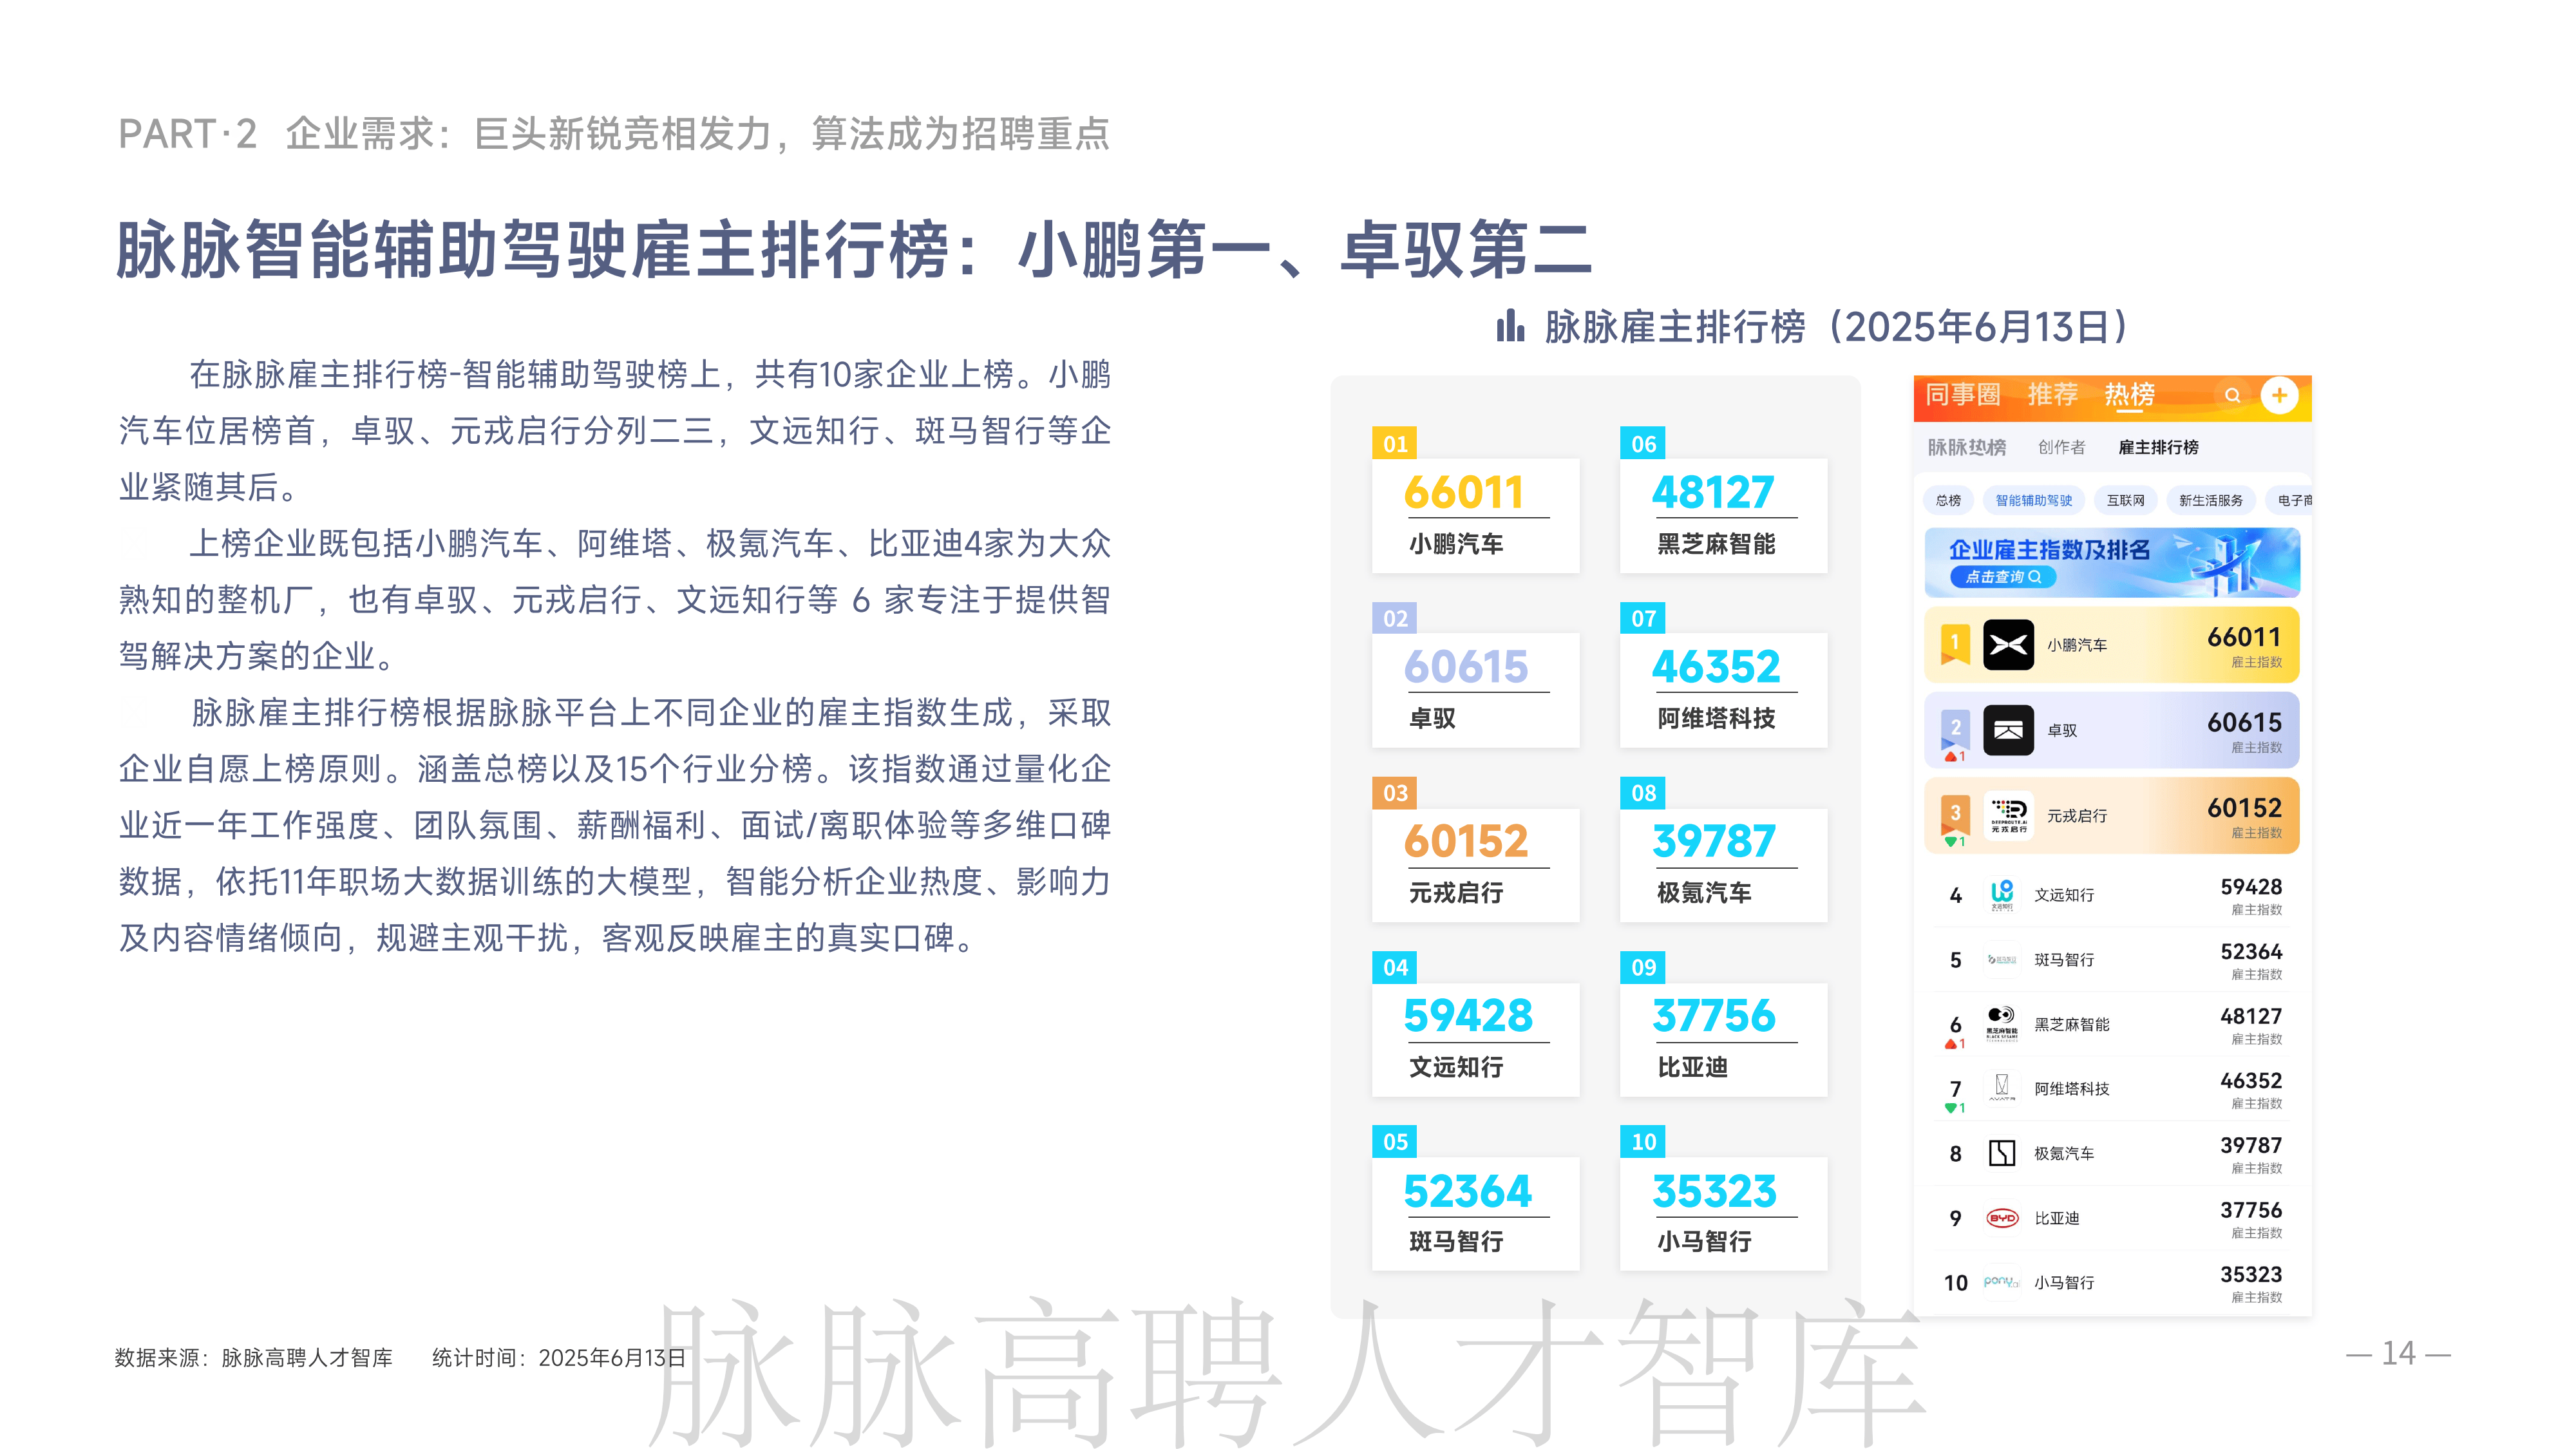Open the 企业雇主指数及排名 banner
The width and height of the screenshot is (2576, 1449).
(x=2112, y=563)
